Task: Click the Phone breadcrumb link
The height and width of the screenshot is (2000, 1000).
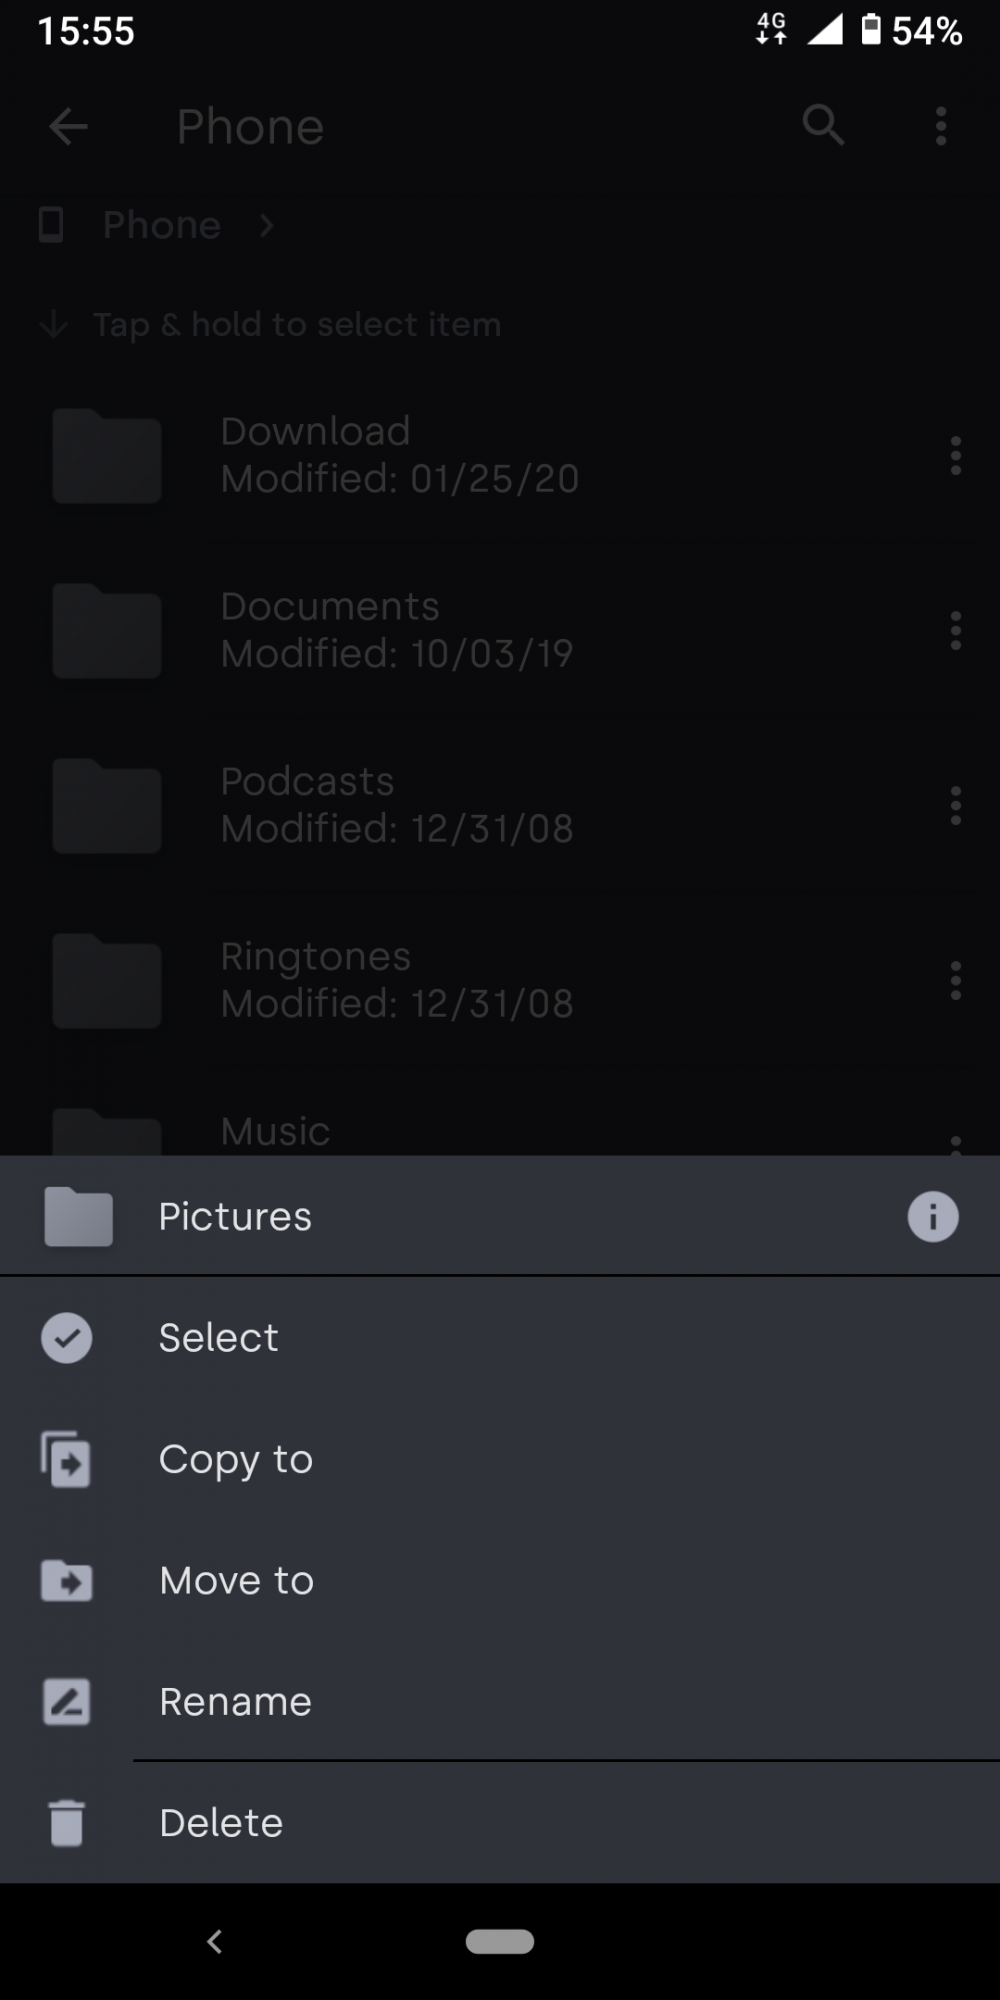Action: click(x=161, y=226)
